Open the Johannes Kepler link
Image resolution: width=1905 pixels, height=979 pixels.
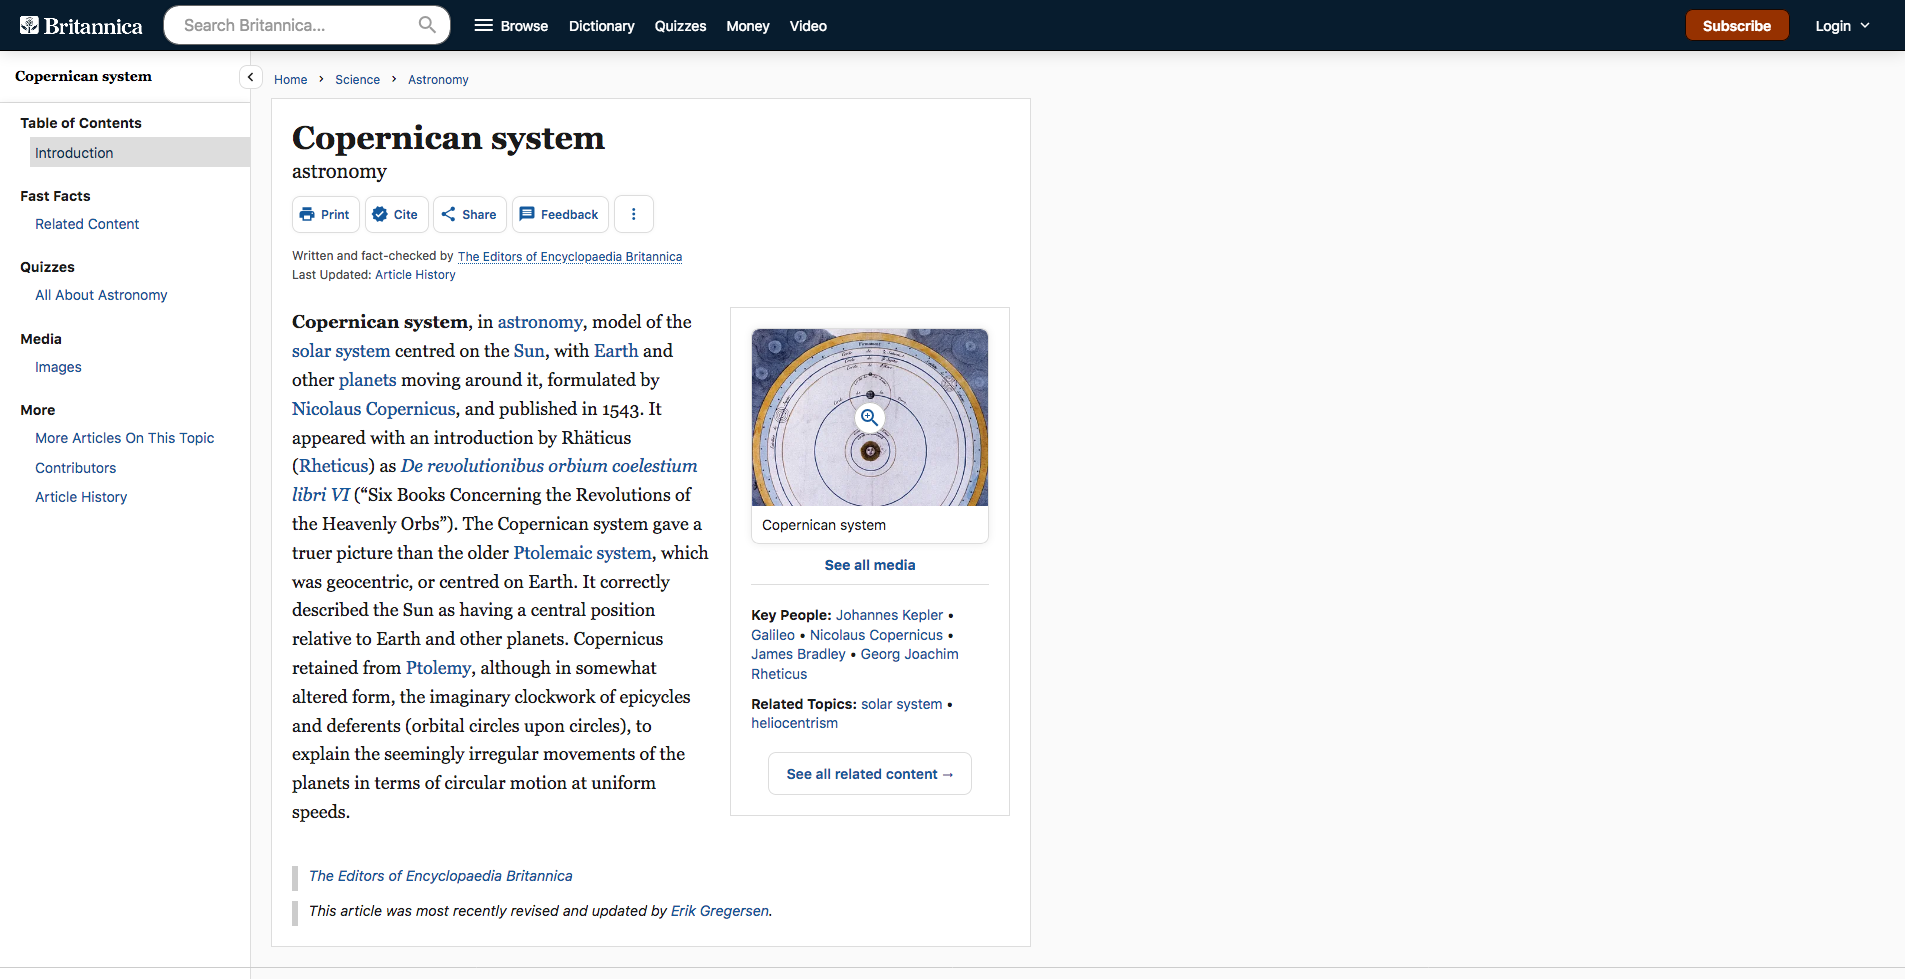click(x=889, y=615)
